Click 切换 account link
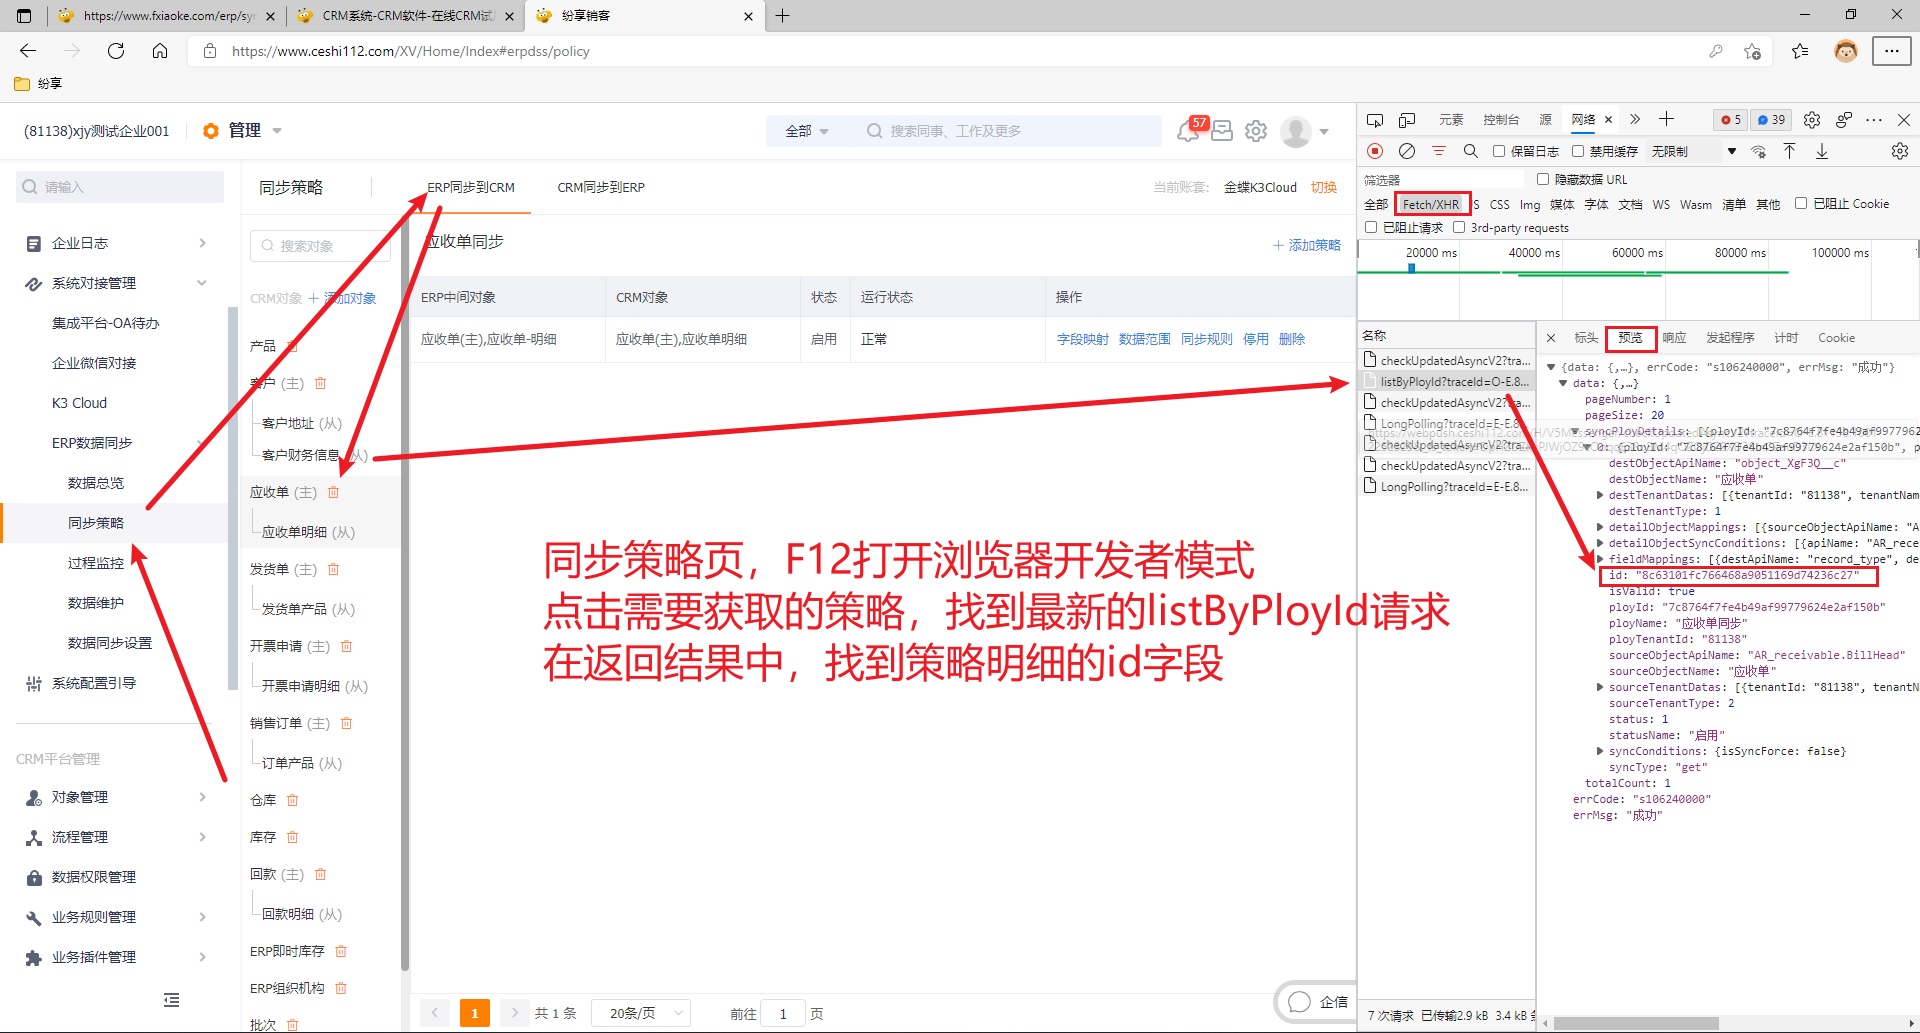The width and height of the screenshot is (1920, 1033). [1324, 187]
